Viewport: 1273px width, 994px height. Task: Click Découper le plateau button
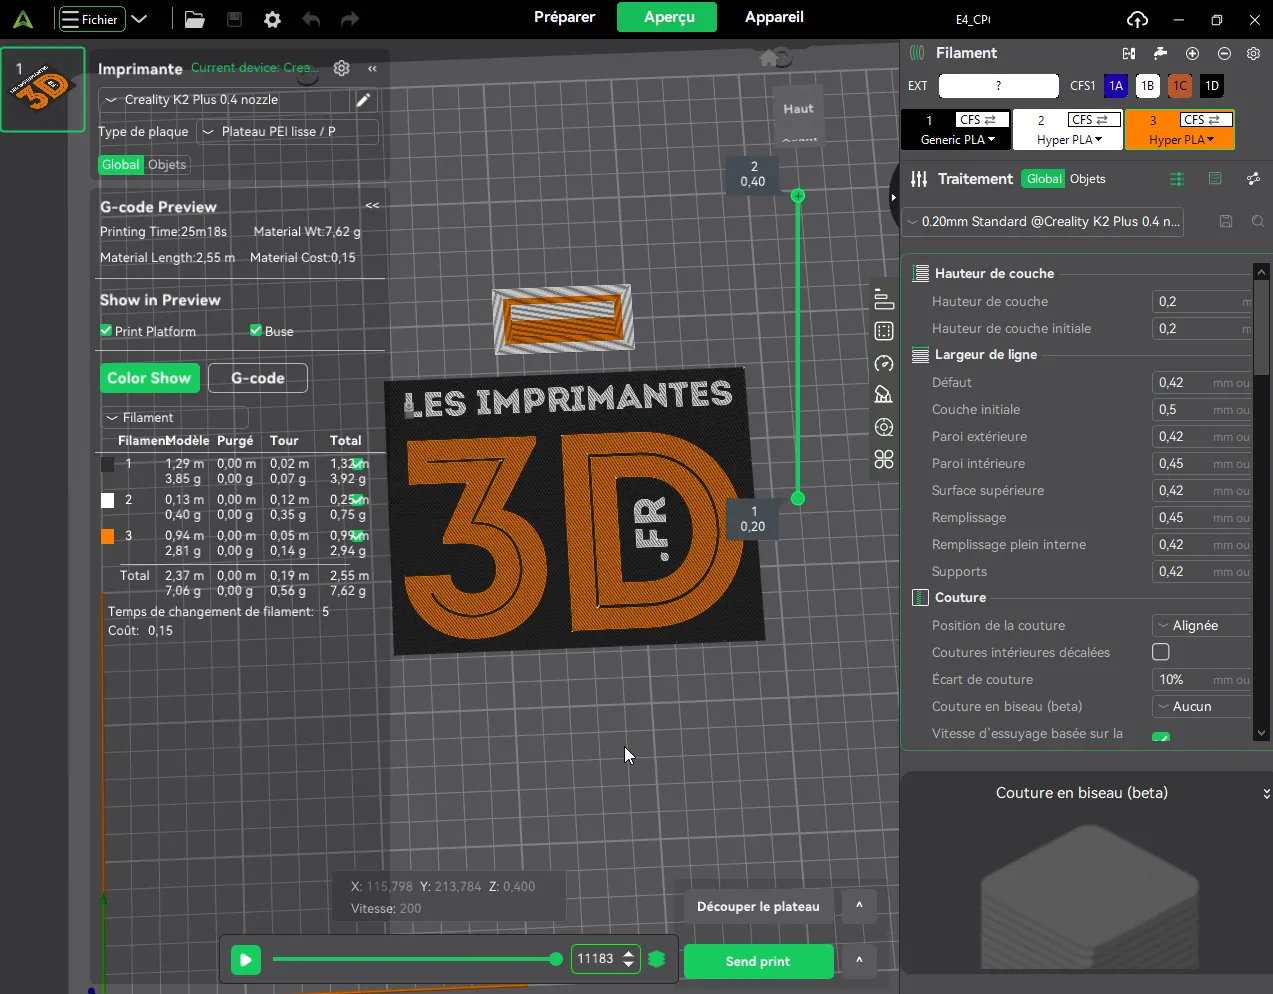[758, 907]
